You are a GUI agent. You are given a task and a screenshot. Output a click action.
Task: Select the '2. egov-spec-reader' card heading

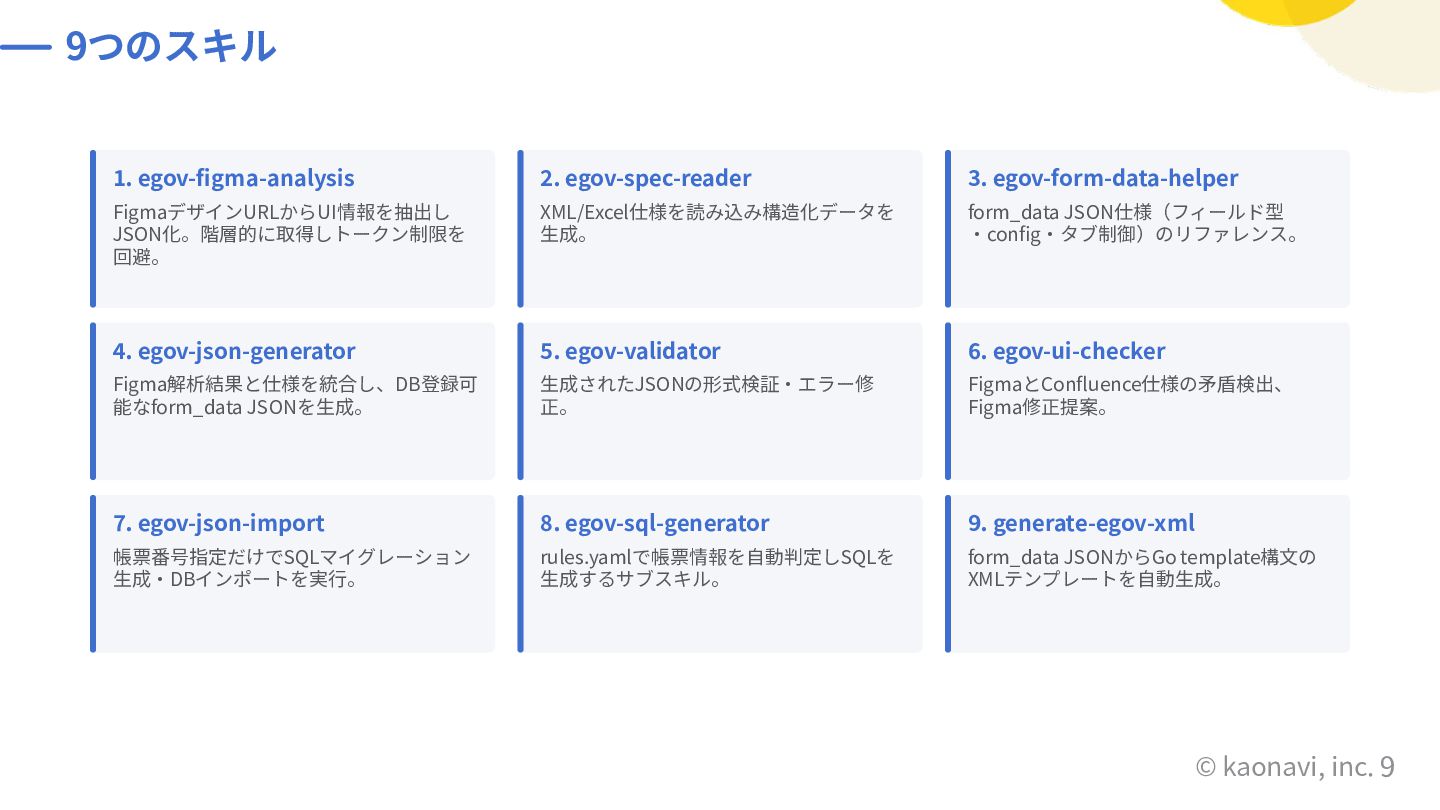point(646,178)
